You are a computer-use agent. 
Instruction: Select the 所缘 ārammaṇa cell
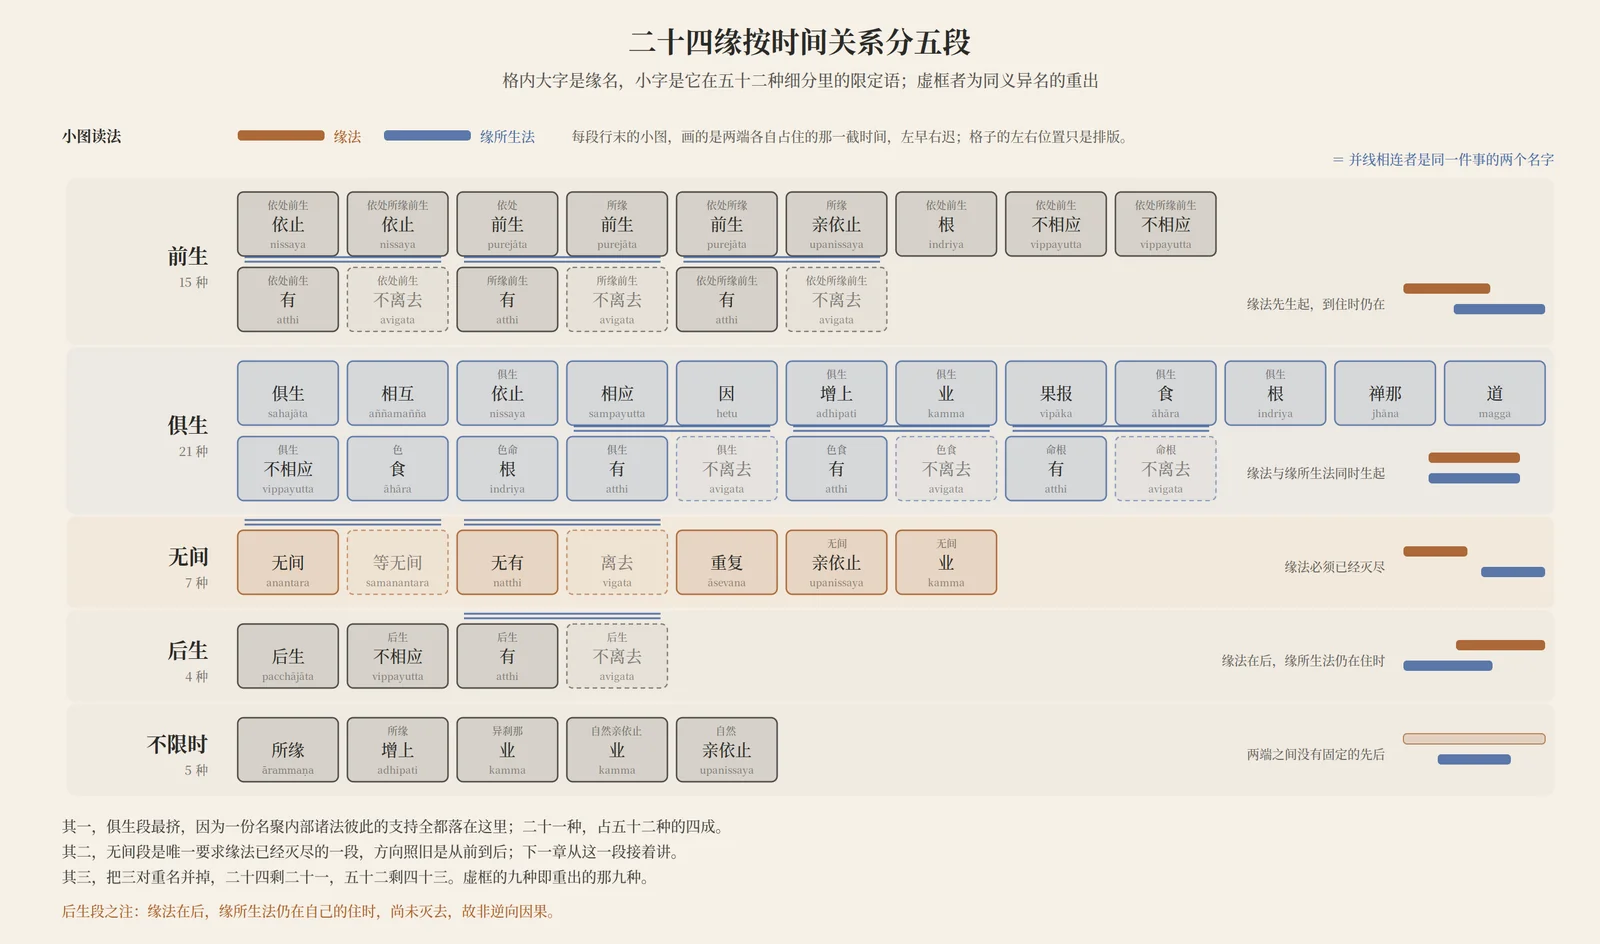click(288, 750)
